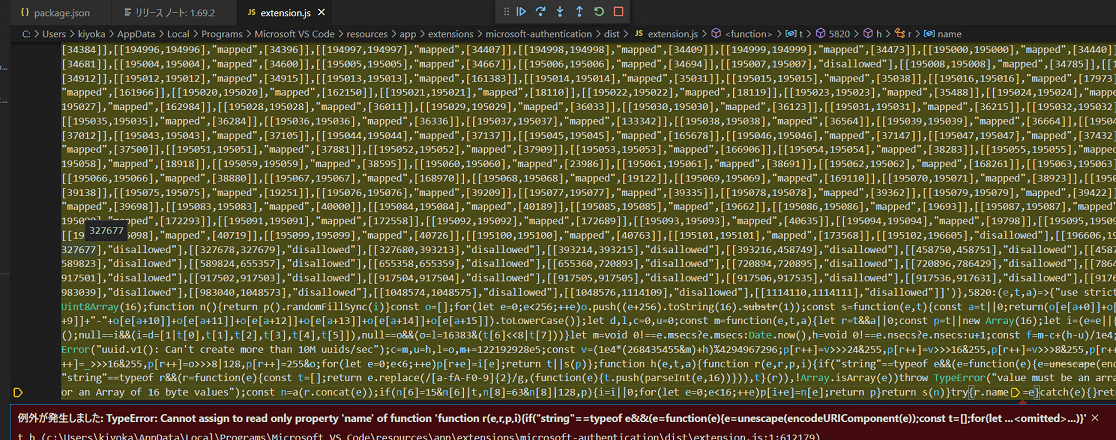Grab the debug toolbar drag handle
Image resolution: width=1116 pixels, height=440 pixels.
point(506,11)
